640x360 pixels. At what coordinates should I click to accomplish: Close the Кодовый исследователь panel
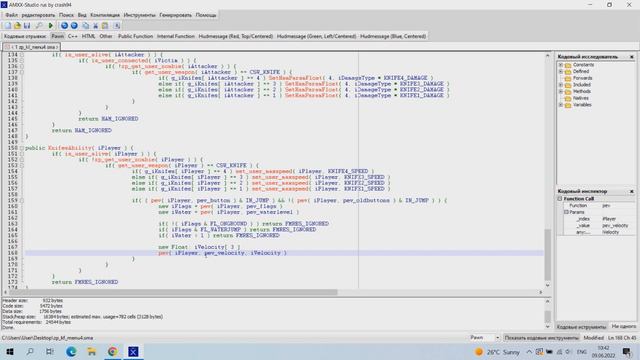point(631,57)
